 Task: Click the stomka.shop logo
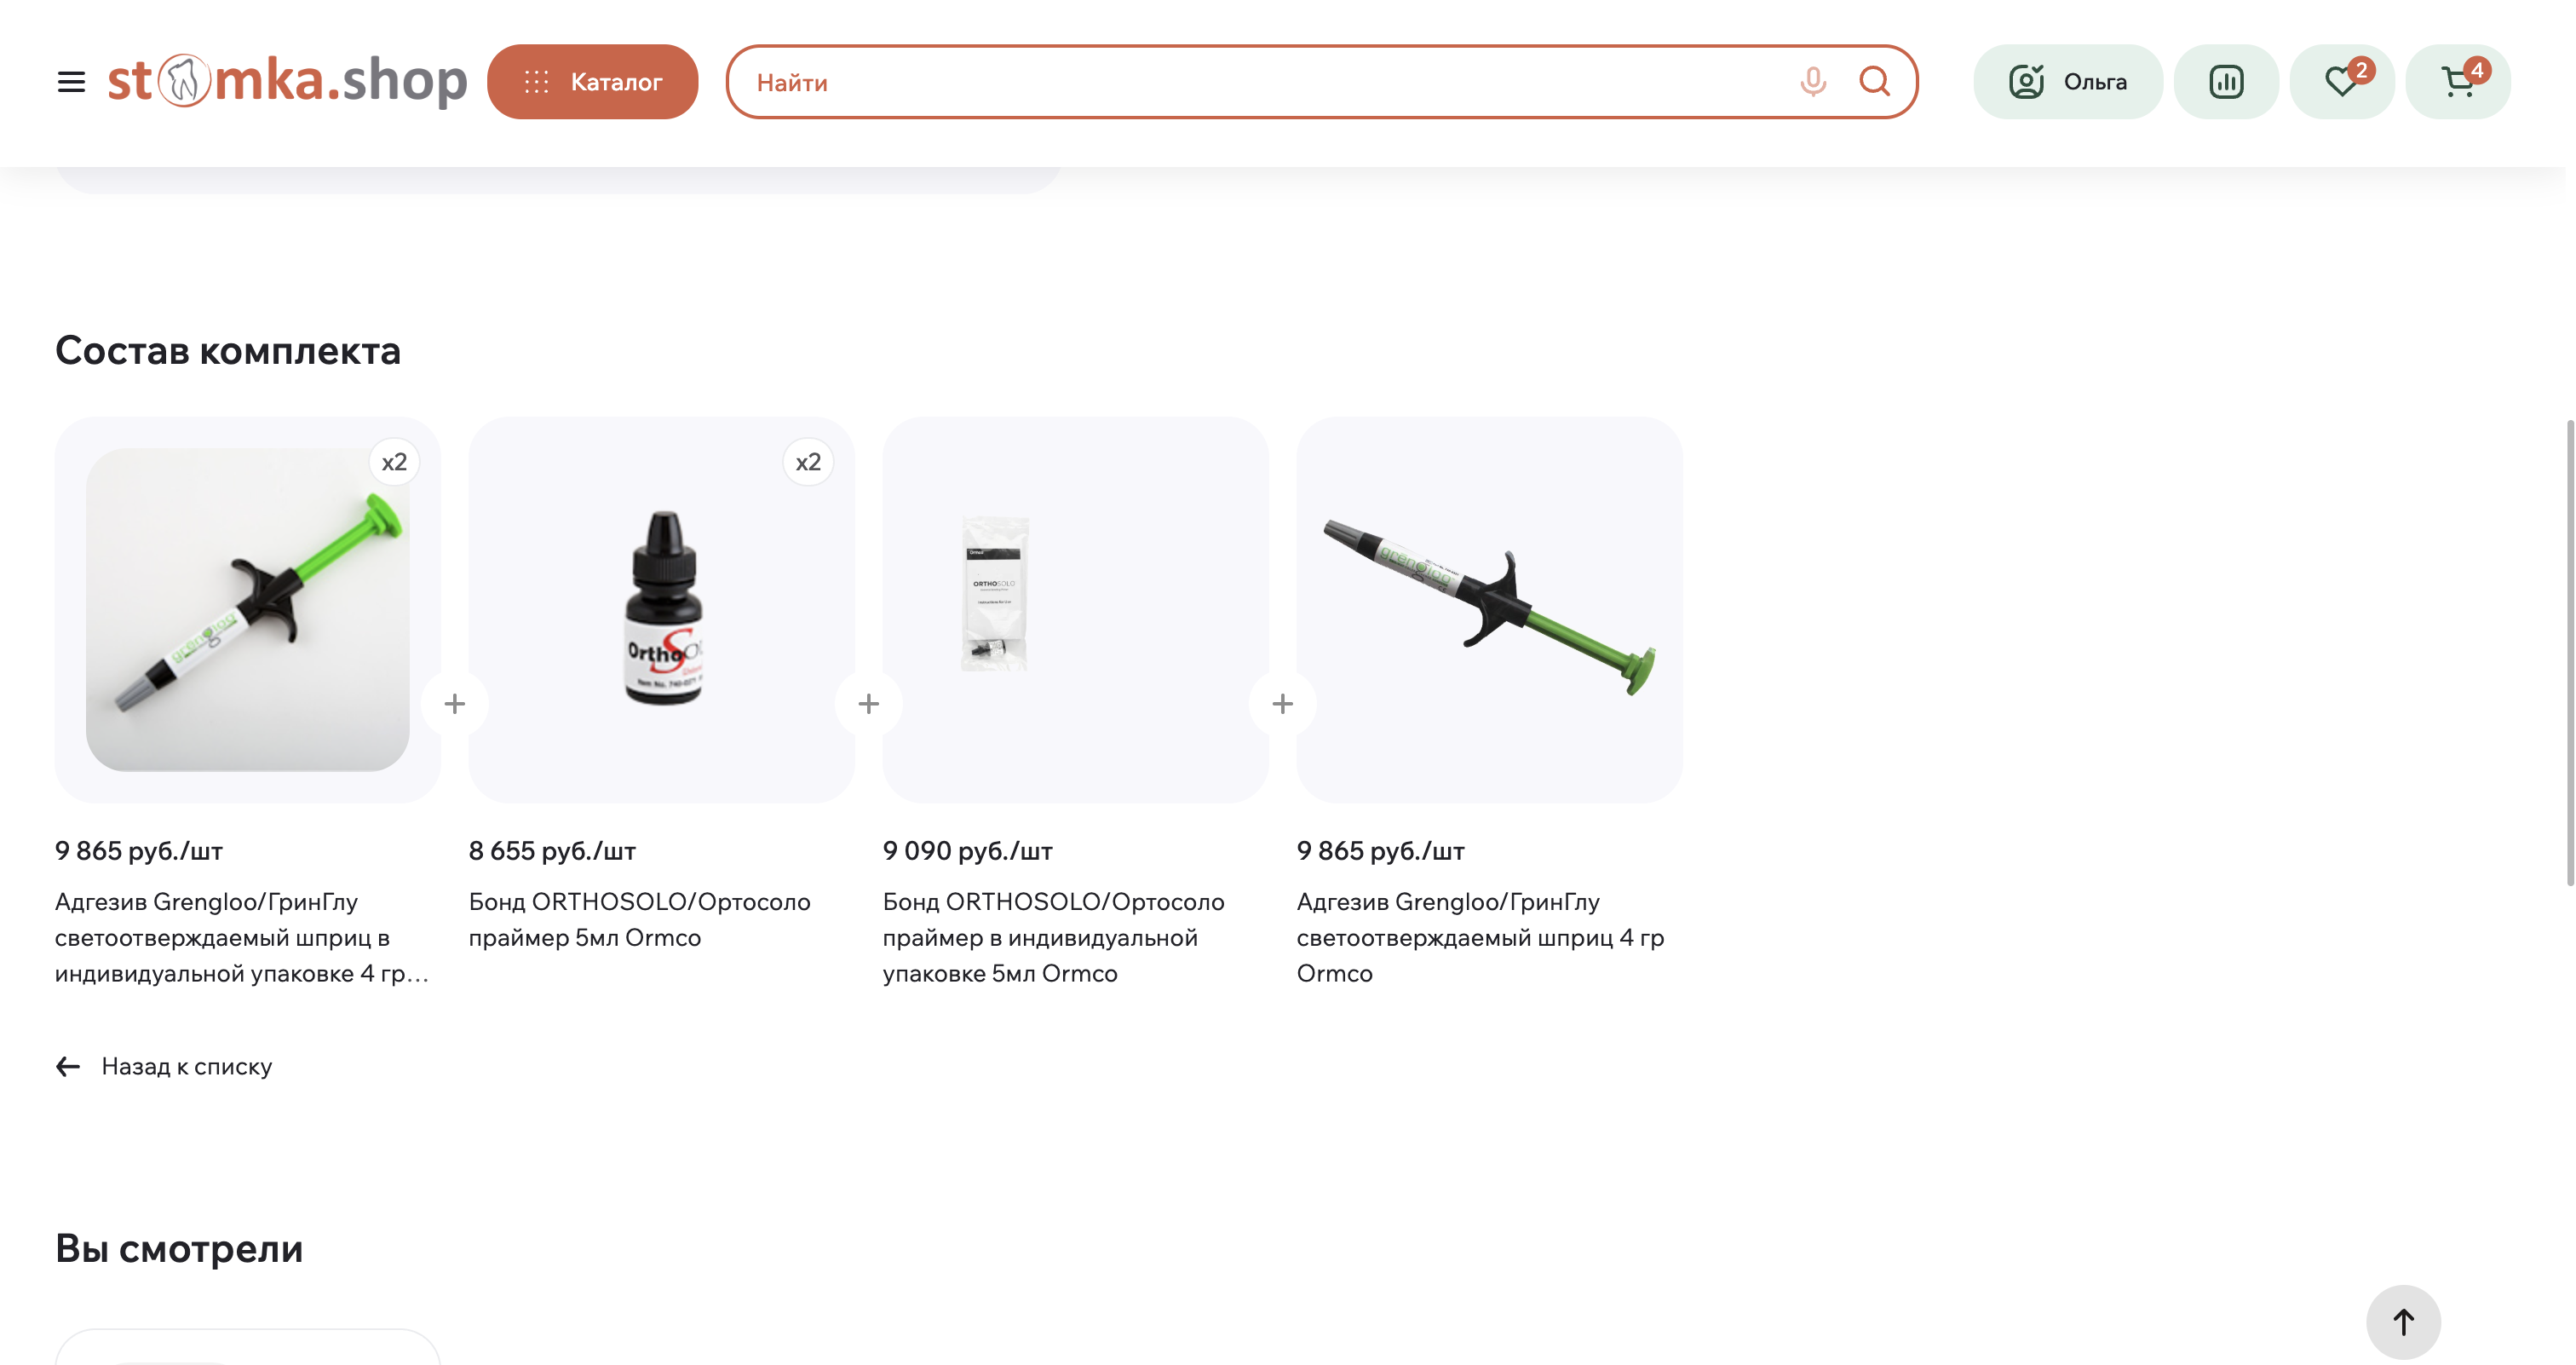pyautogui.click(x=288, y=80)
